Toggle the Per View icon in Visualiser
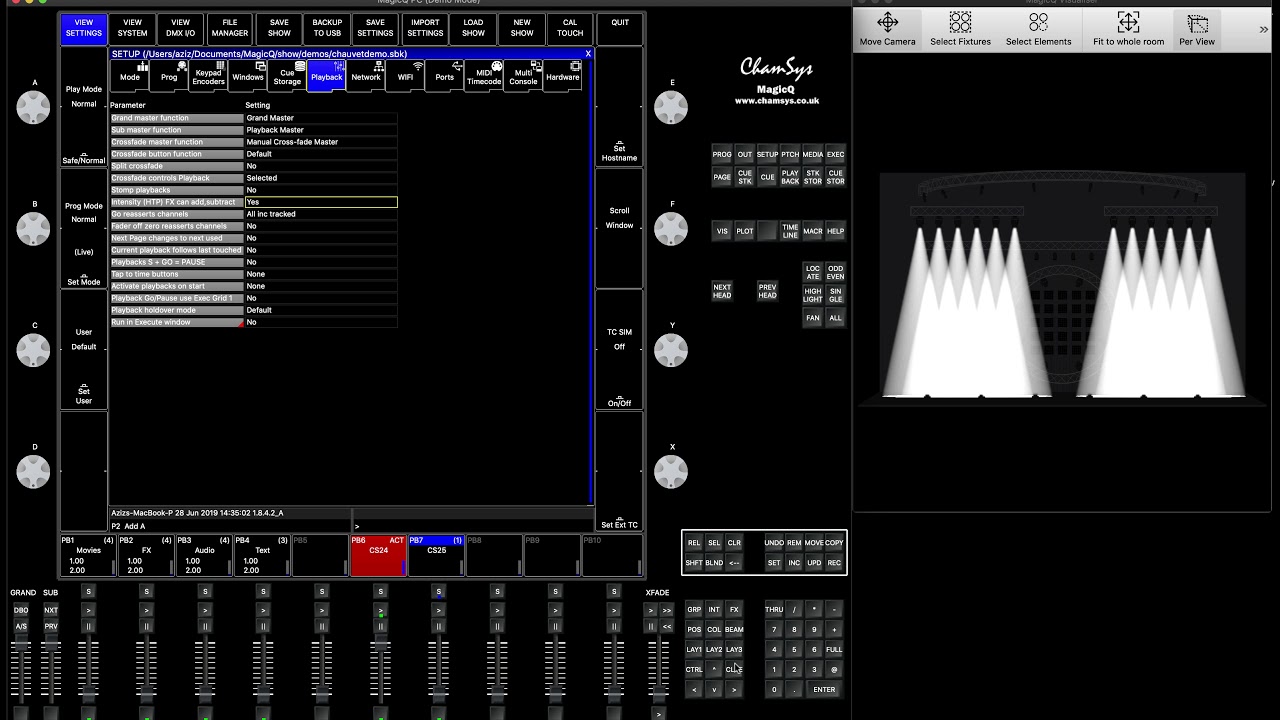The width and height of the screenshot is (1280, 720). coord(1197,29)
